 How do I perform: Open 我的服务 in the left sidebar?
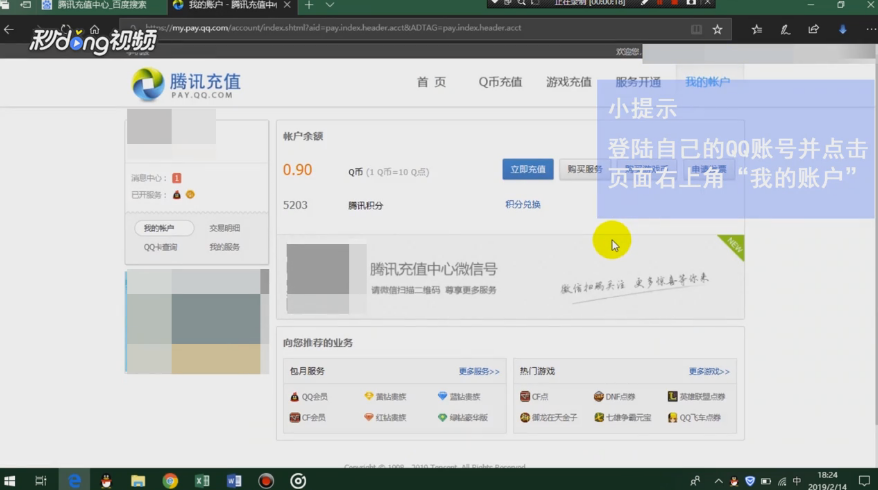225,247
